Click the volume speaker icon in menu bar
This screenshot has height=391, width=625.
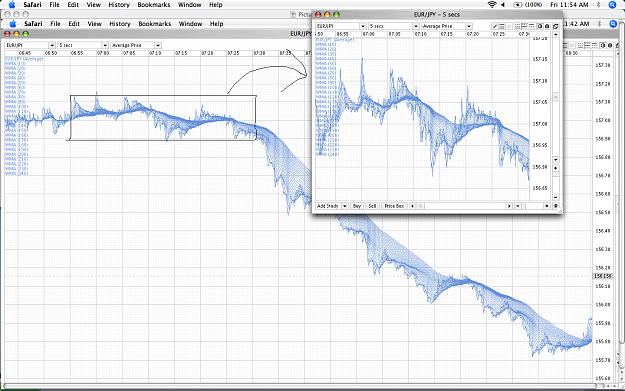tap(503, 5)
